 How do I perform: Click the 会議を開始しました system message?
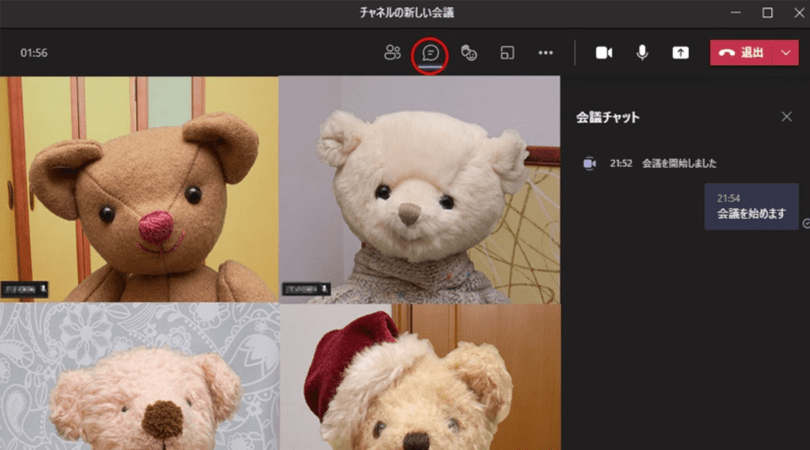coord(679,163)
